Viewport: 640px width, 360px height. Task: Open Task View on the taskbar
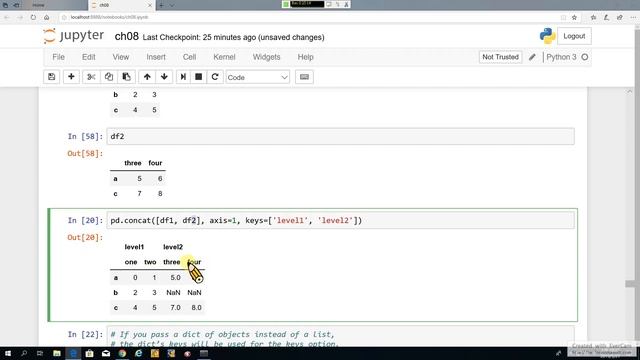point(40,353)
